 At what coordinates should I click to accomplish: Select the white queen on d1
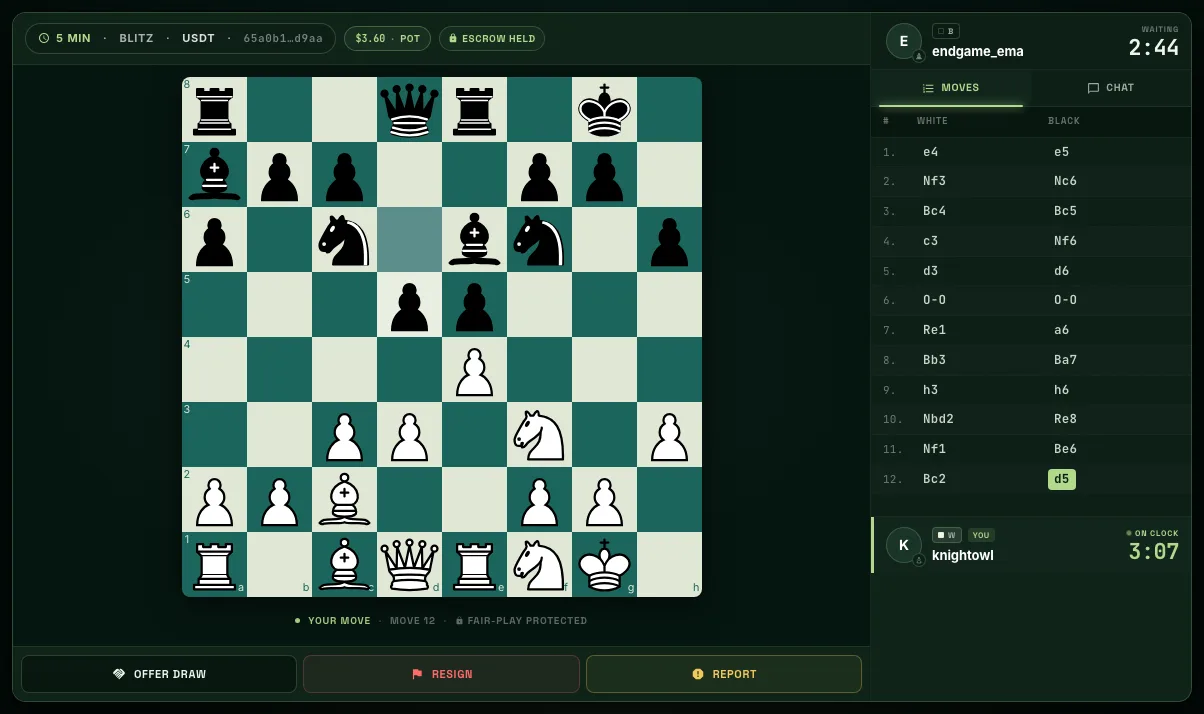(x=409, y=565)
